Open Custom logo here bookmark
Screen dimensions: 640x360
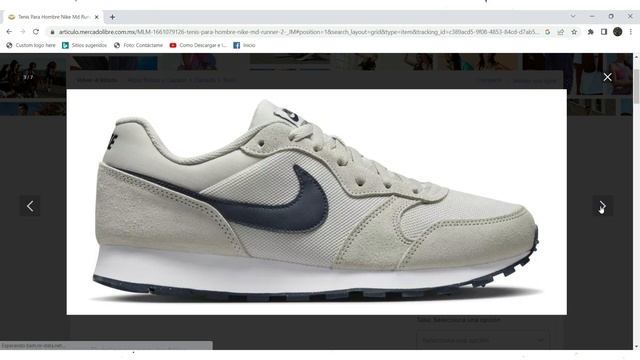point(31,45)
